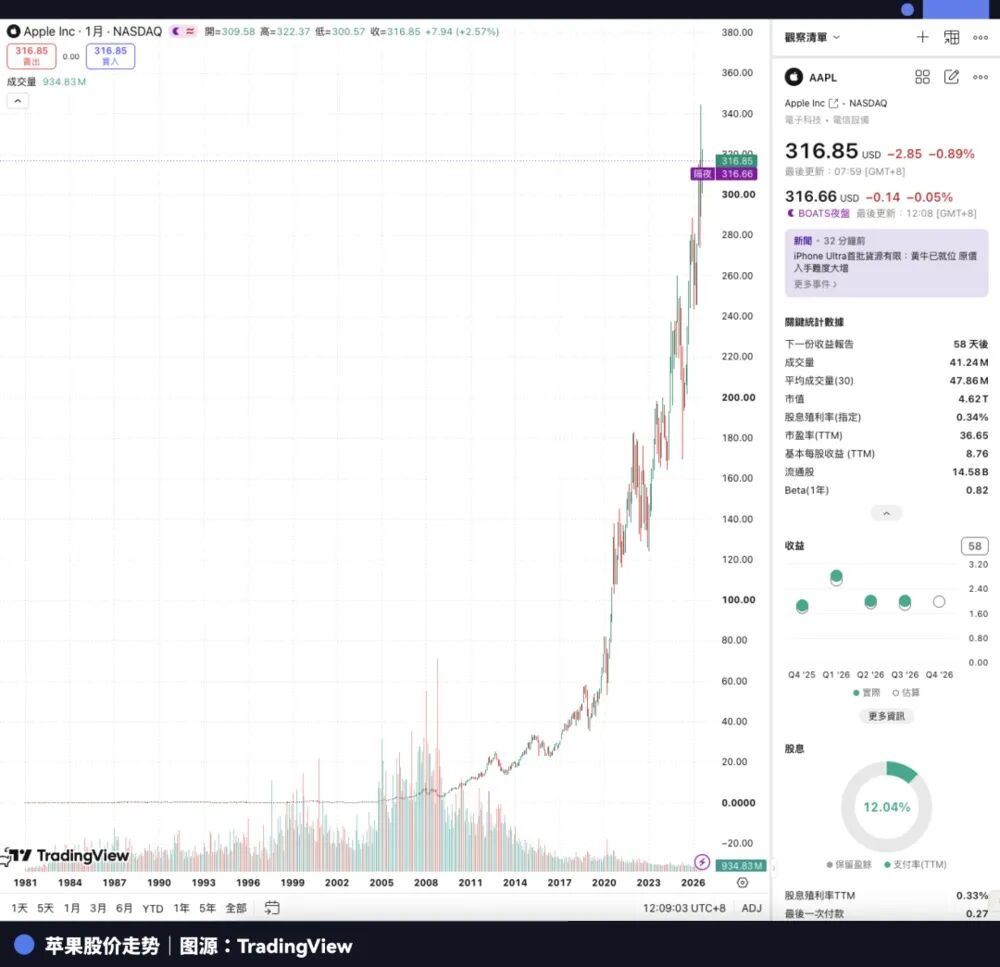
Task: Click the 316.85 sell button
Action: pyautogui.click(x=31, y=56)
